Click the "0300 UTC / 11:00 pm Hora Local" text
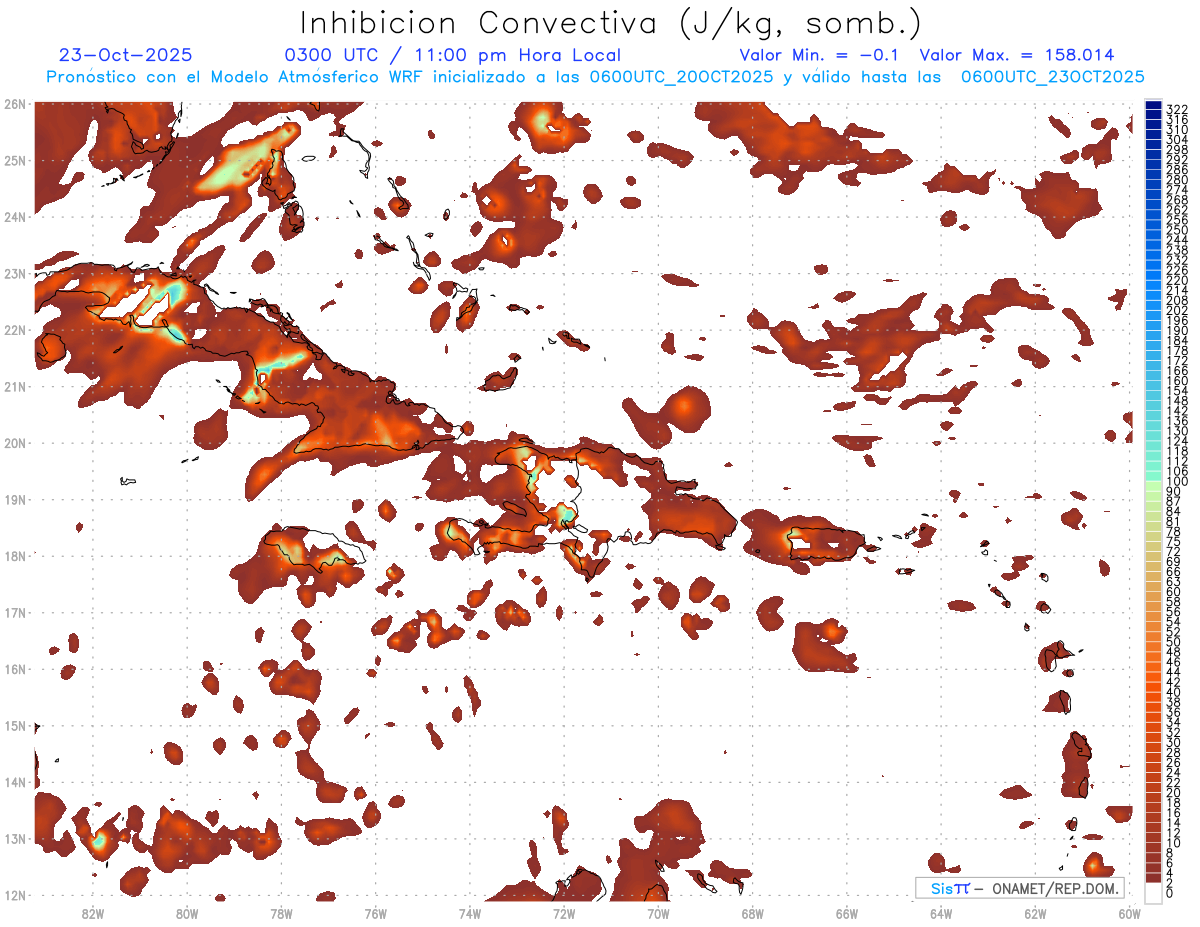Viewport: 1200px width, 927px height. coord(452,56)
